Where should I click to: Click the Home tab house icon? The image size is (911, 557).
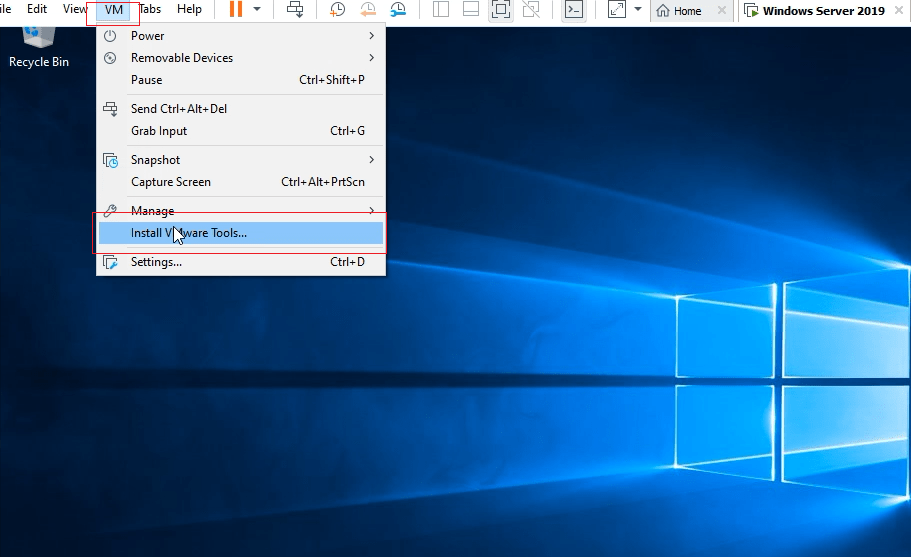click(x=663, y=10)
